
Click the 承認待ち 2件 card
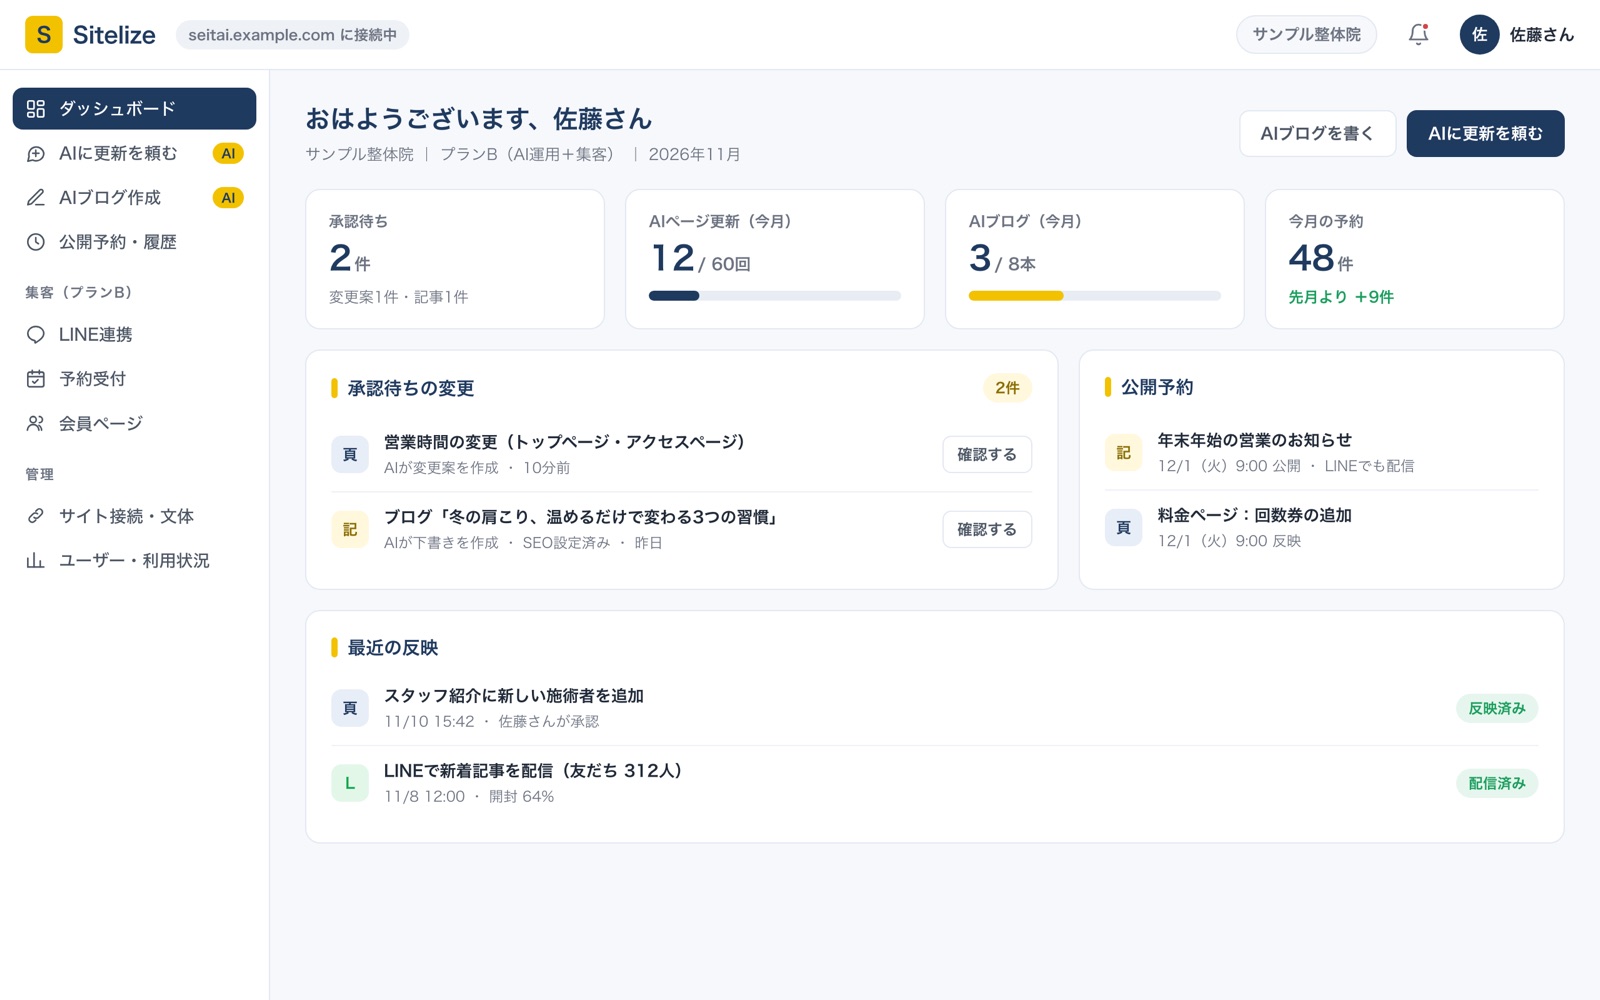[x=455, y=259]
